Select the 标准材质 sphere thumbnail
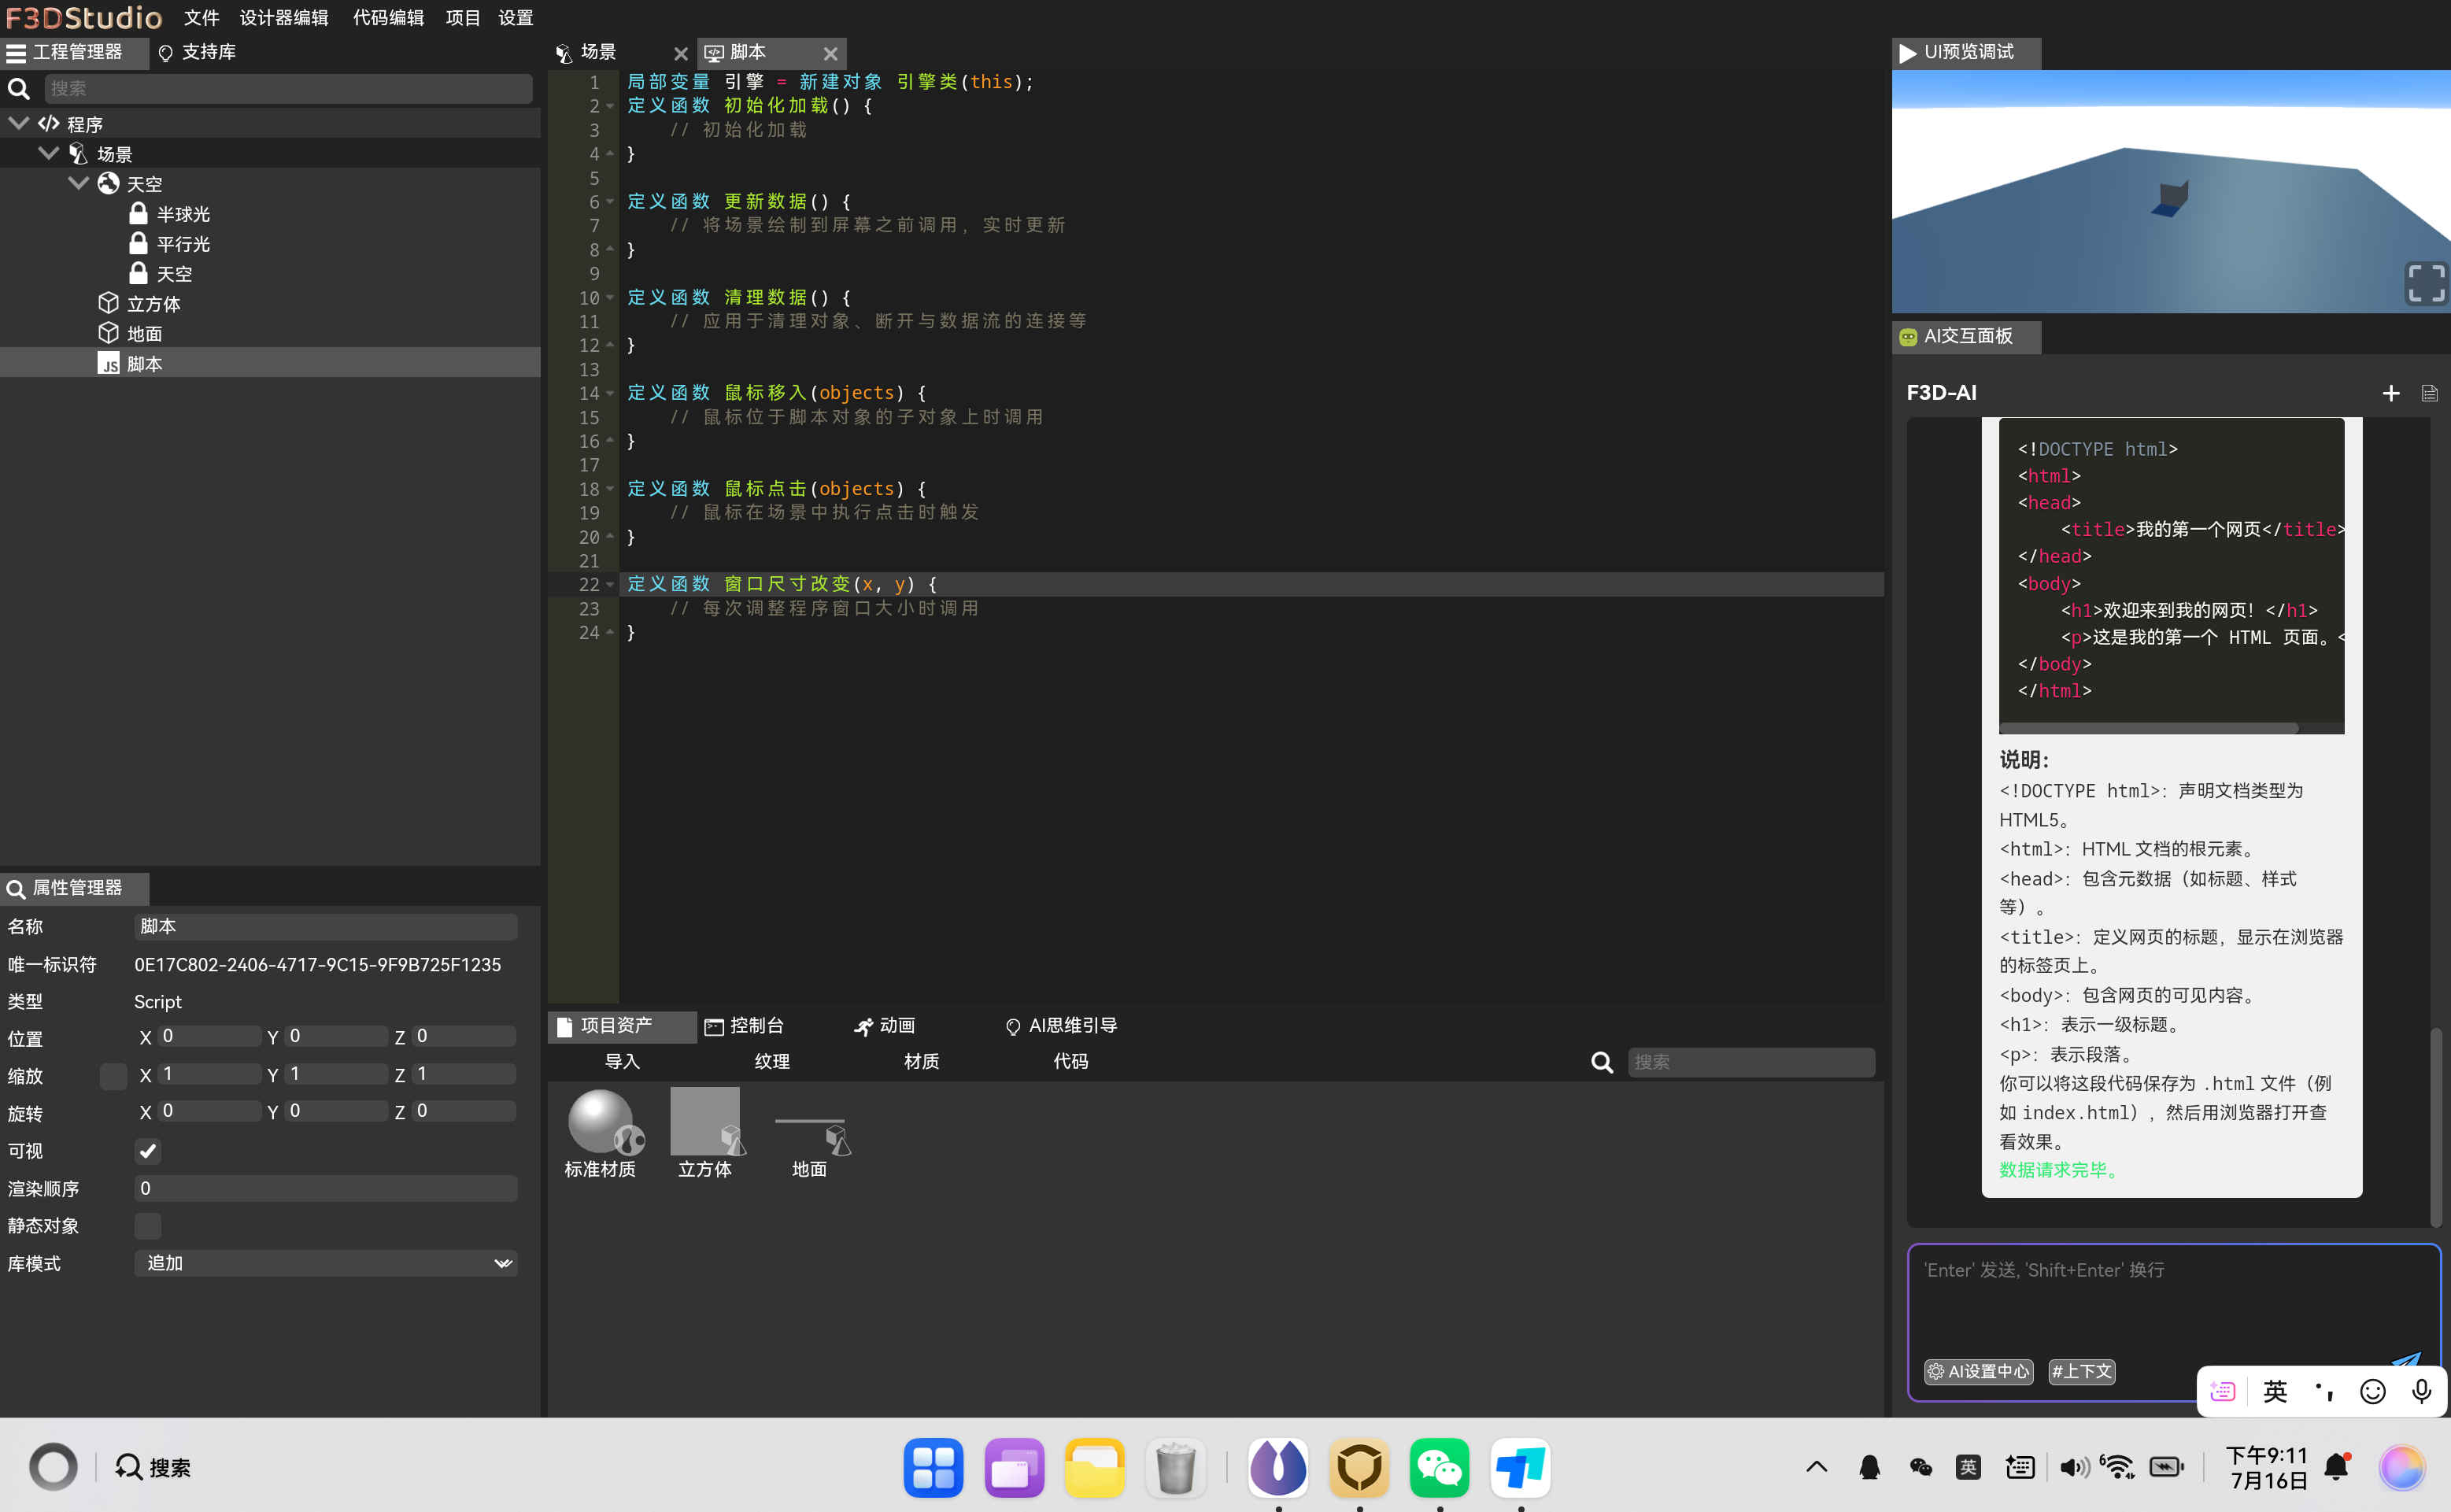The image size is (2451, 1512). click(603, 1122)
